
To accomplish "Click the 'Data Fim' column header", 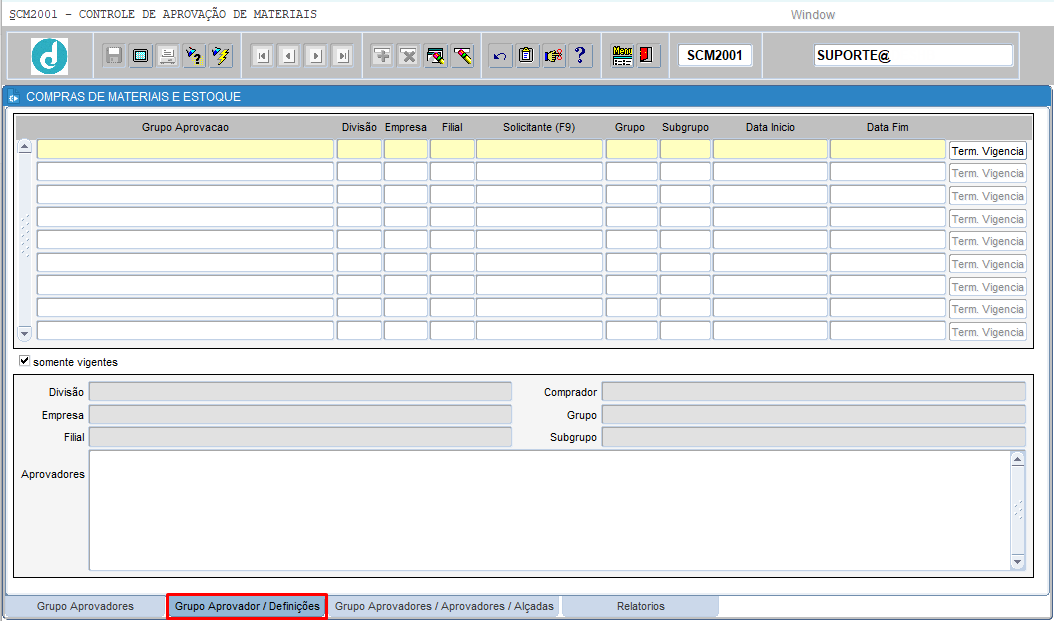I will point(887,127).
